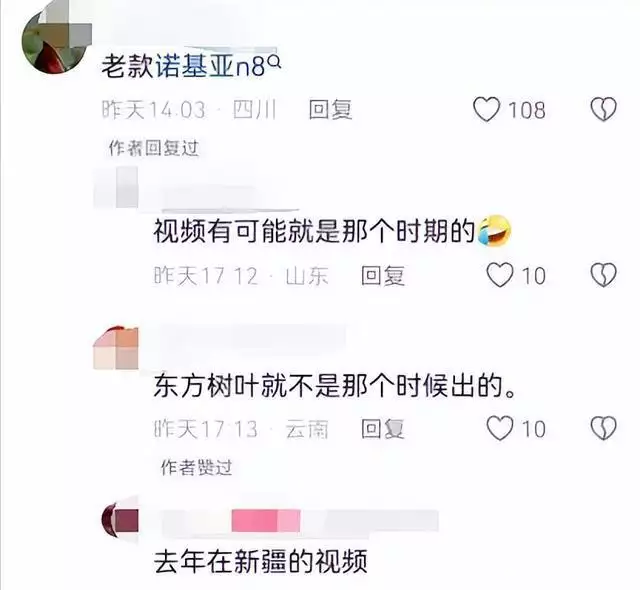Select the comment text 东方树叶就不是那个时候出的
The height and width of the screenshot is (590, 640).
coord(335,385)
